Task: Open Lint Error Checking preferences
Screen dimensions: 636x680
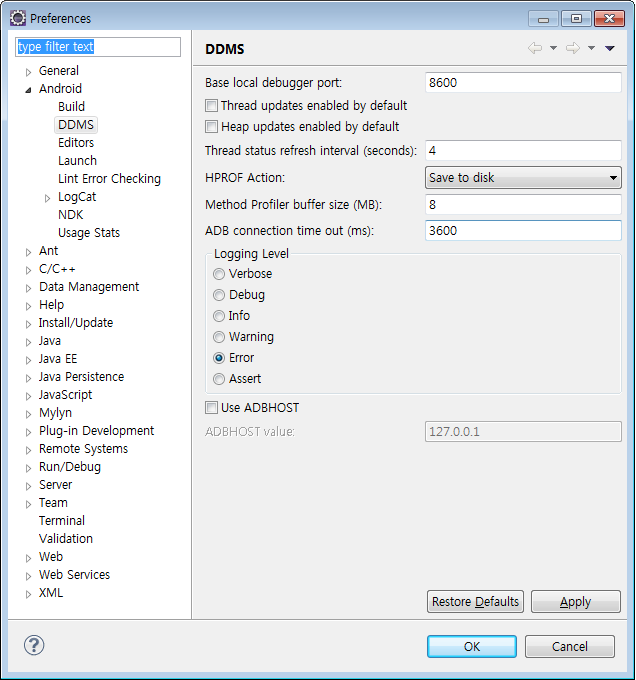Action: coord(109,179)
